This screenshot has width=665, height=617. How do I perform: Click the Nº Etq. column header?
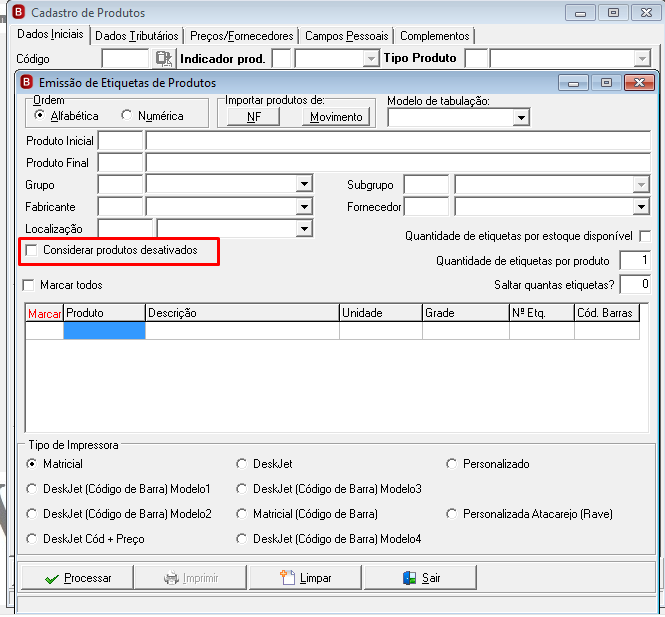pyautogui.click(x=542, y=313)
